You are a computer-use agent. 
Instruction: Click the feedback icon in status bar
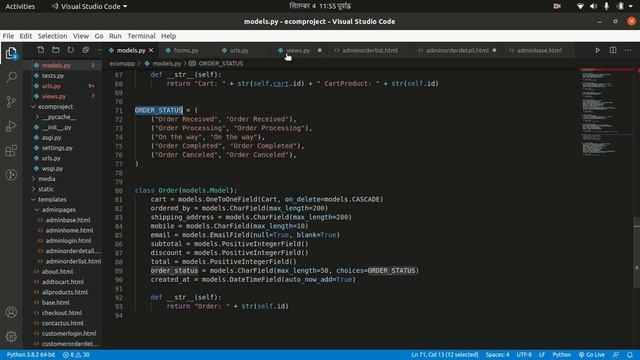(616, 355)
